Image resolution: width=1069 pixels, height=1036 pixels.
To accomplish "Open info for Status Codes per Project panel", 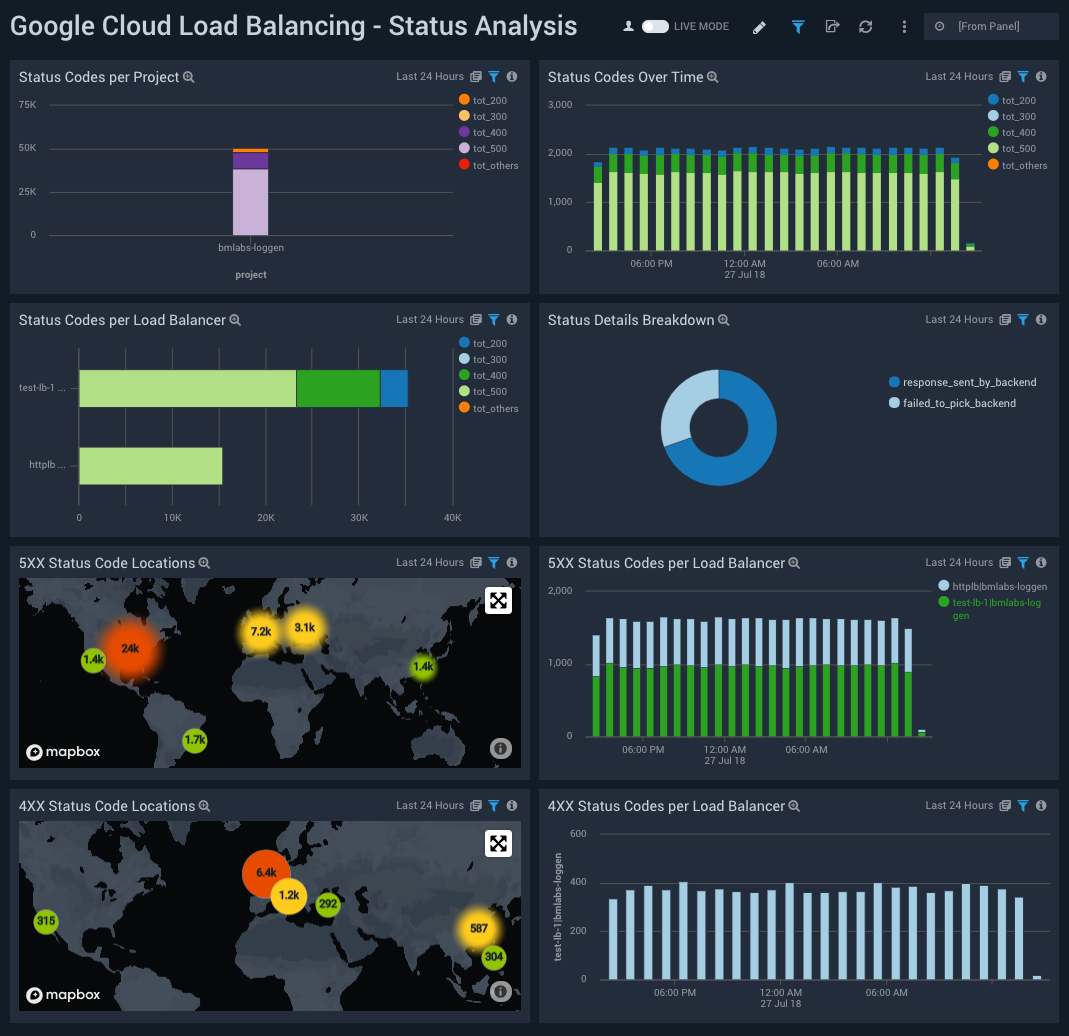I will click(x=511, y=76).
